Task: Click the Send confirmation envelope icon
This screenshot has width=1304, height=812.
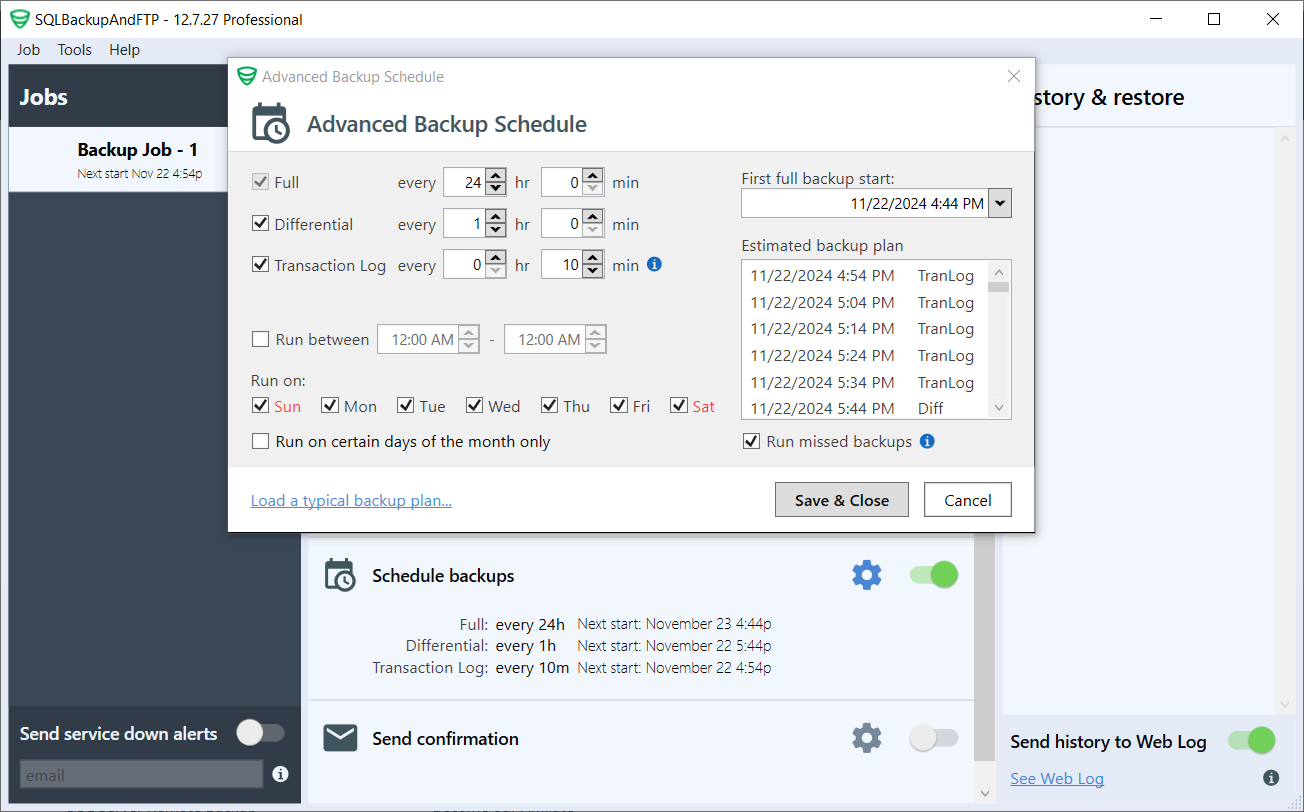Action: (340, 738)
